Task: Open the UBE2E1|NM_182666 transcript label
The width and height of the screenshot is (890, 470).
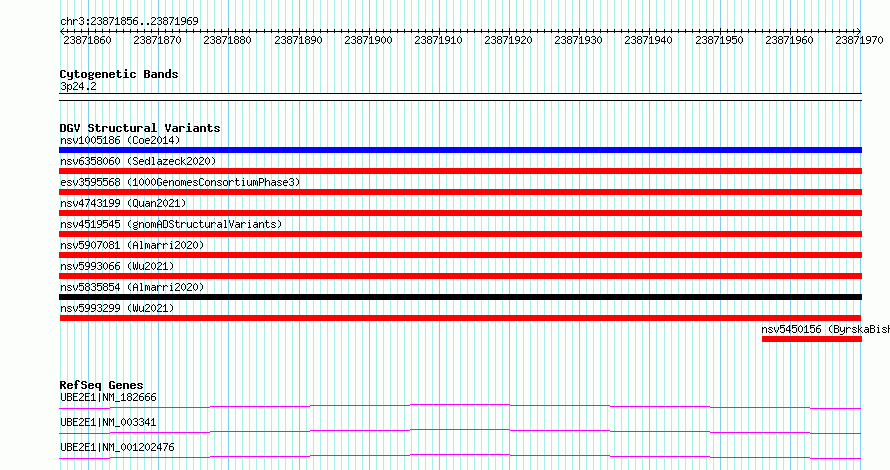Action: (x=108, y=397)
